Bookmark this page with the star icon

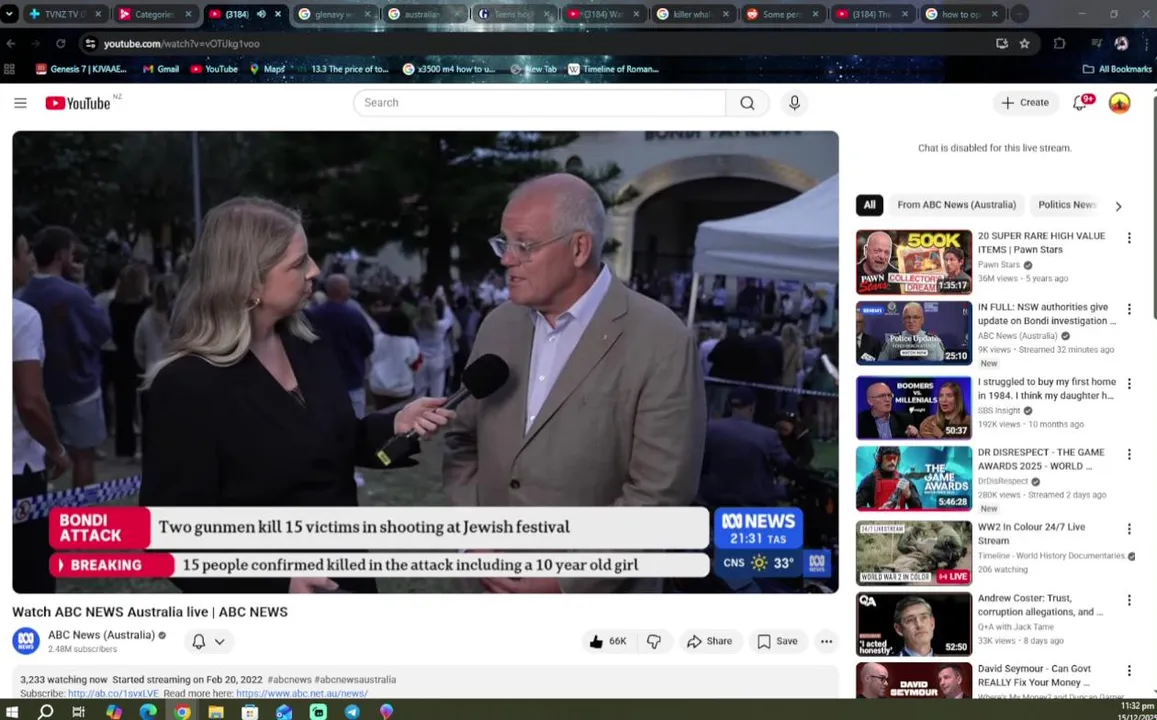(1024, 44)
